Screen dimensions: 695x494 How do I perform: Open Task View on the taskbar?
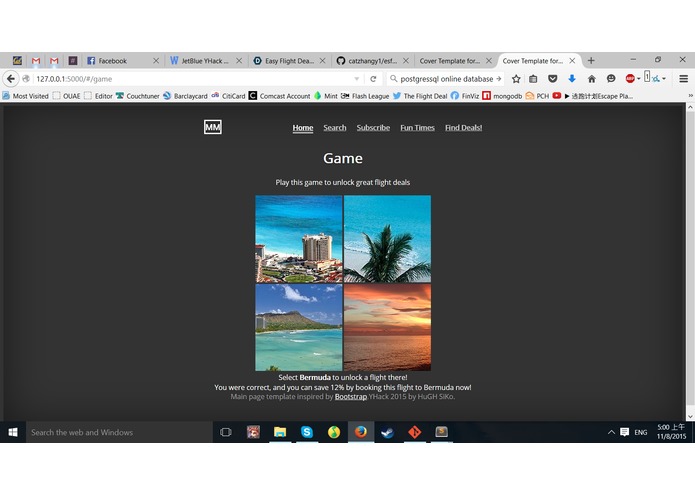(x=226, y=432)
